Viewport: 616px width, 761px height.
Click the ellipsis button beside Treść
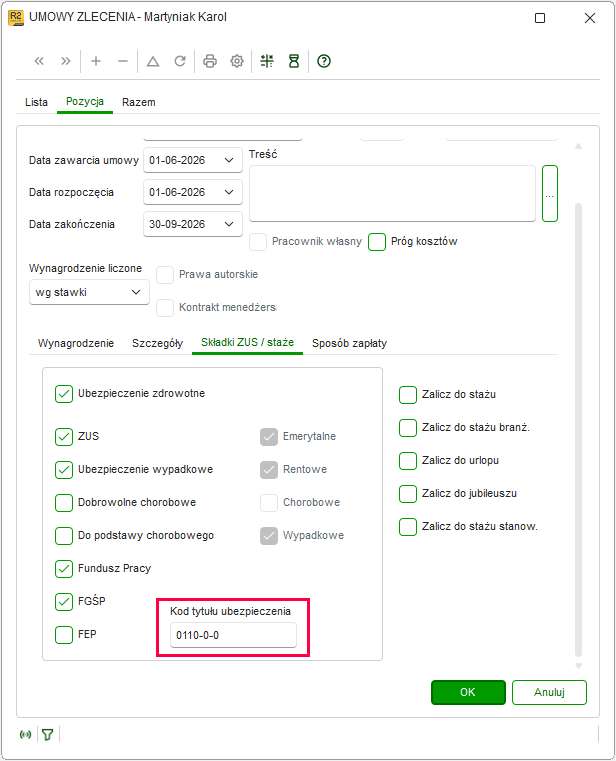click(x=549, y=194)
